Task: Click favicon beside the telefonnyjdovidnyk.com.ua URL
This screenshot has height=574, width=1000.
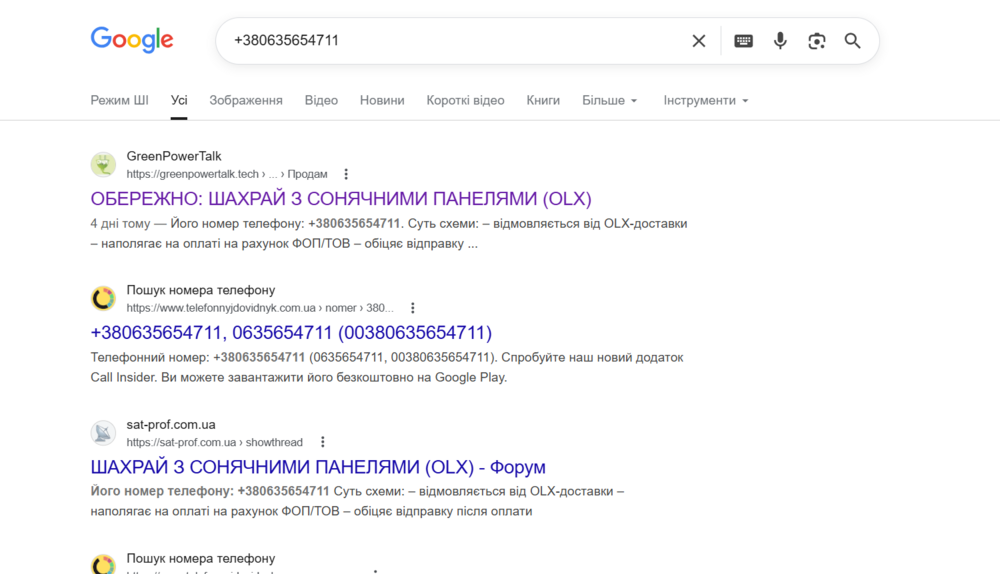Action: tap(103, 298)
